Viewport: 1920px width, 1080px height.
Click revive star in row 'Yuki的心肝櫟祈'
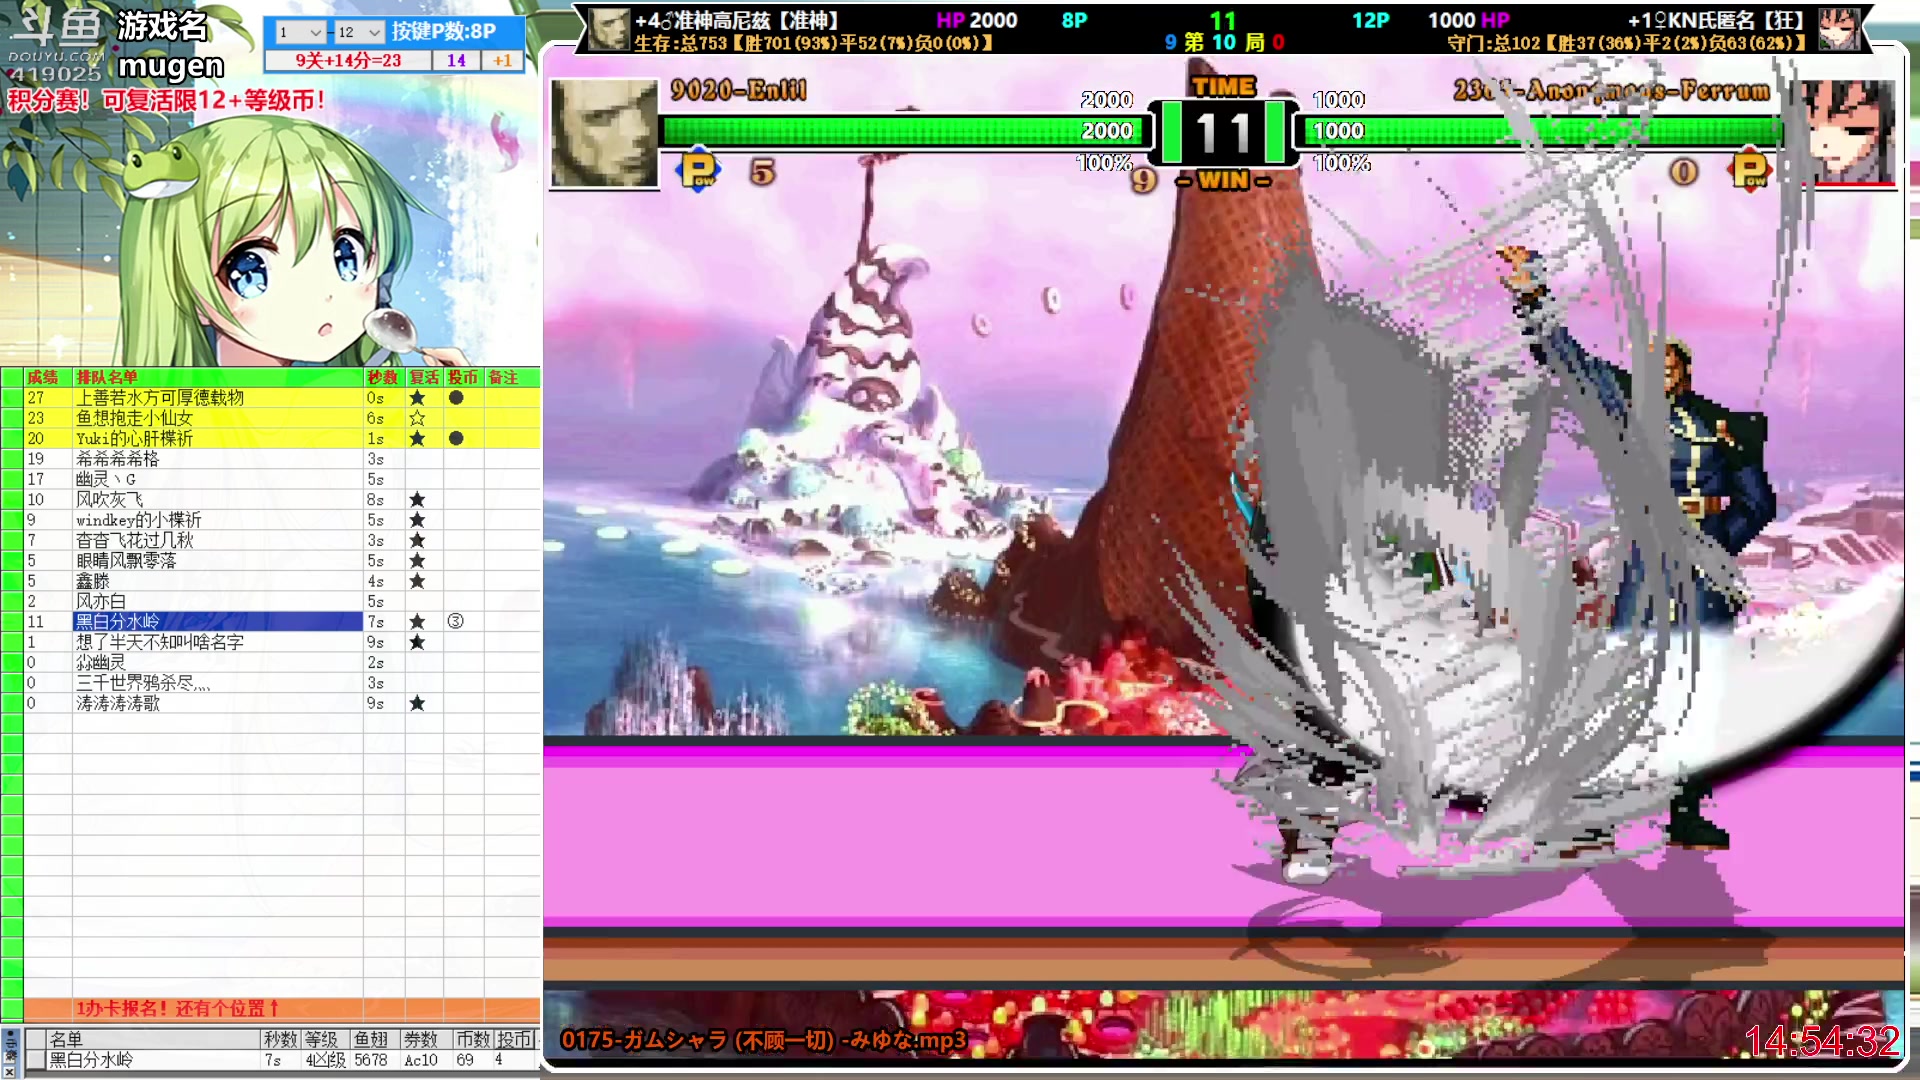coord(417,439)
